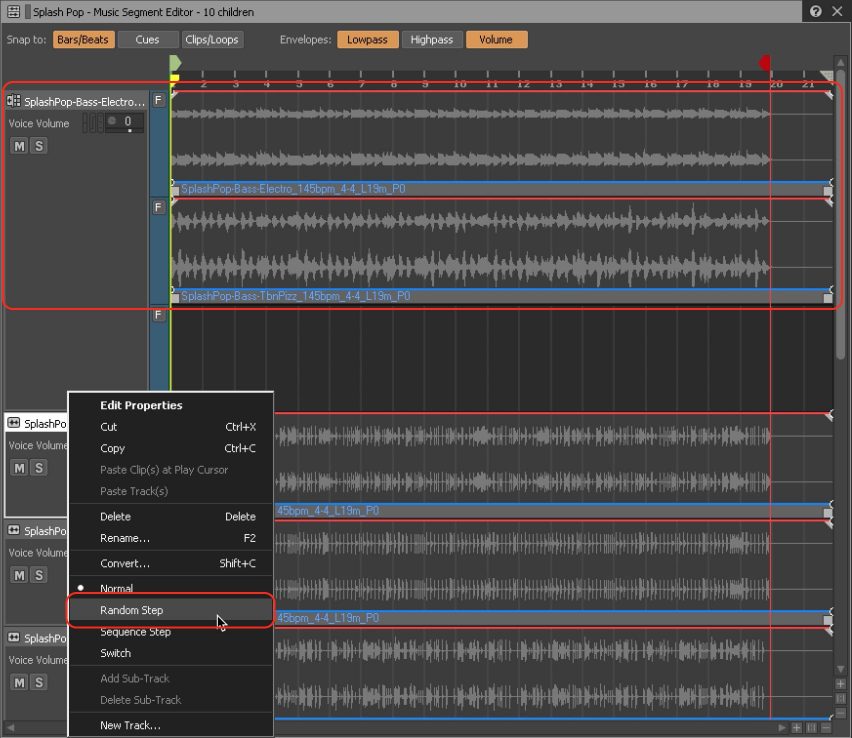The width and height of the screenshot is (852, 738).
Task: Click the green entry cue marker on timeline
Action: pyautogui.click(x=174, y=63)
